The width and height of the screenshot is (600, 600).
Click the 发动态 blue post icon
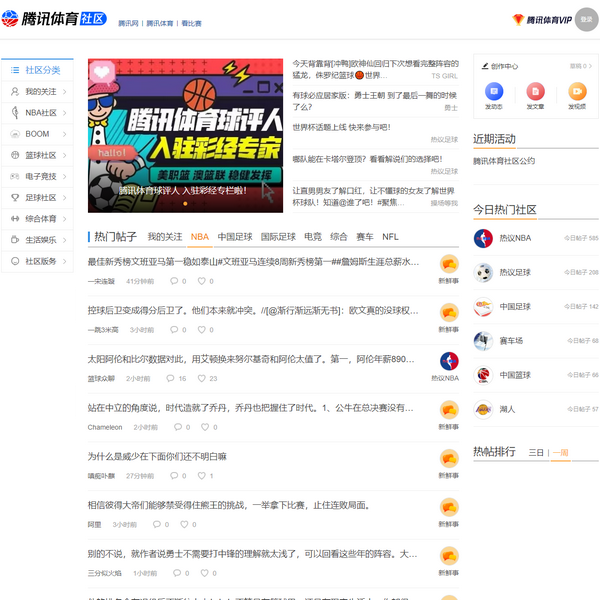[493, 91]
